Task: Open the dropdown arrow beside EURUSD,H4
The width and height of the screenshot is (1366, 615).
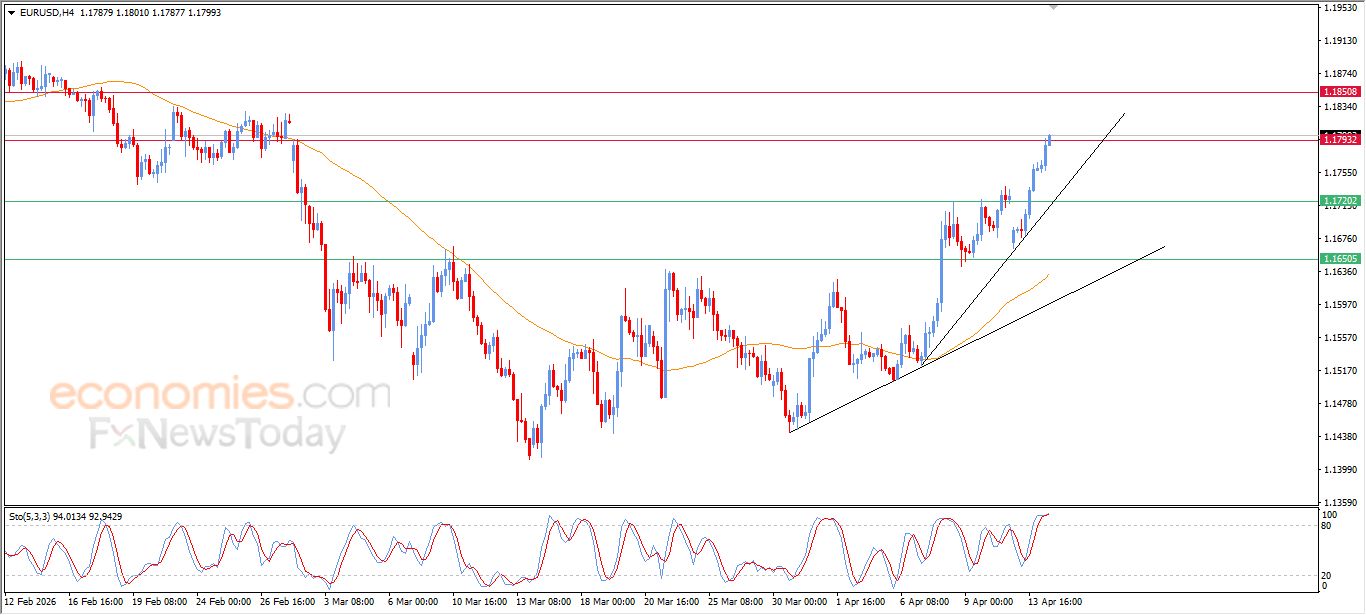Action: pyautogui.click(x=11, y=13)
